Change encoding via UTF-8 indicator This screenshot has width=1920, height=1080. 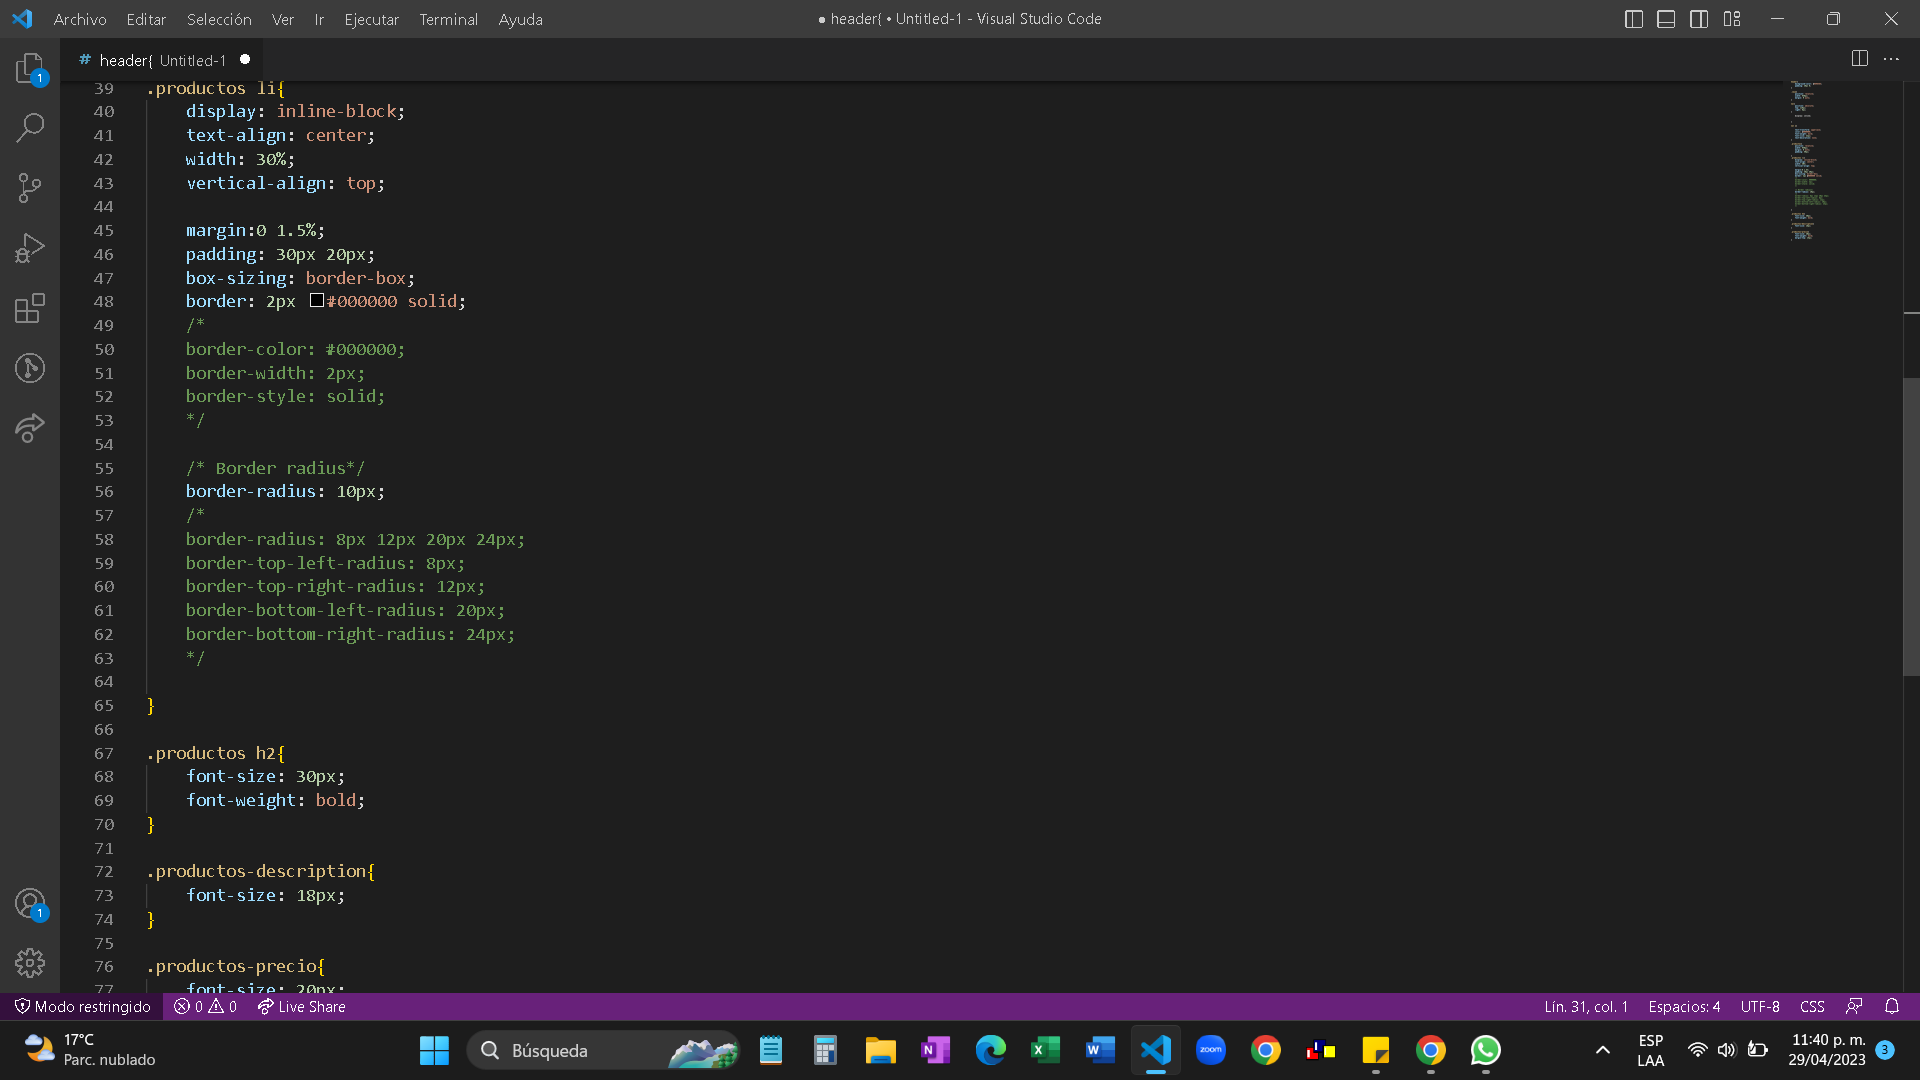pos(1760,1006)
